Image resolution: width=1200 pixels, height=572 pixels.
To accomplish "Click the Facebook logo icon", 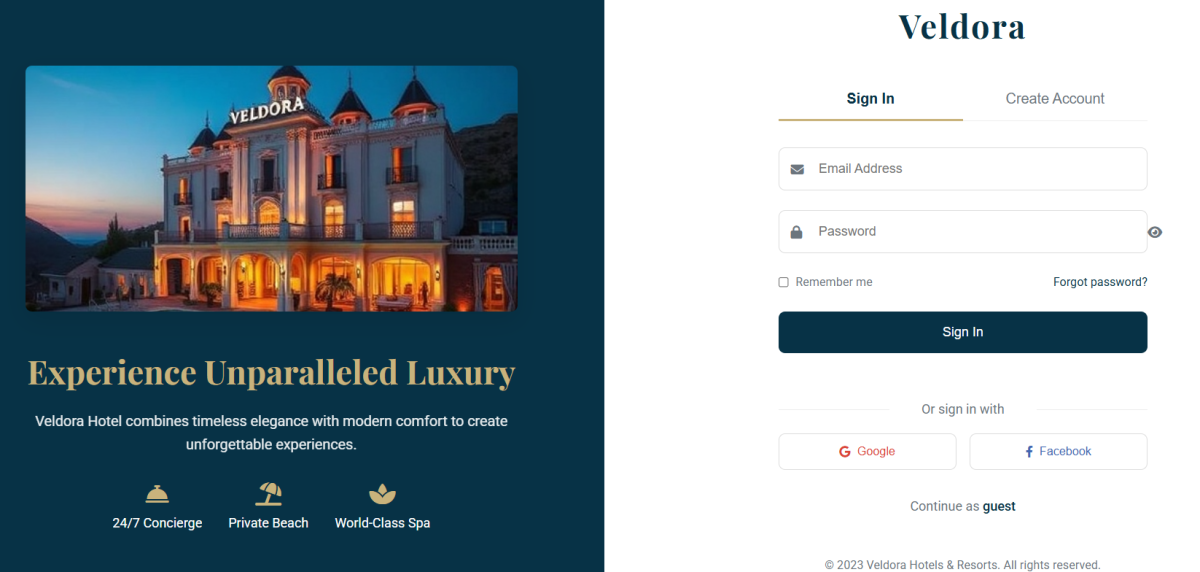I will point(1029,452).
